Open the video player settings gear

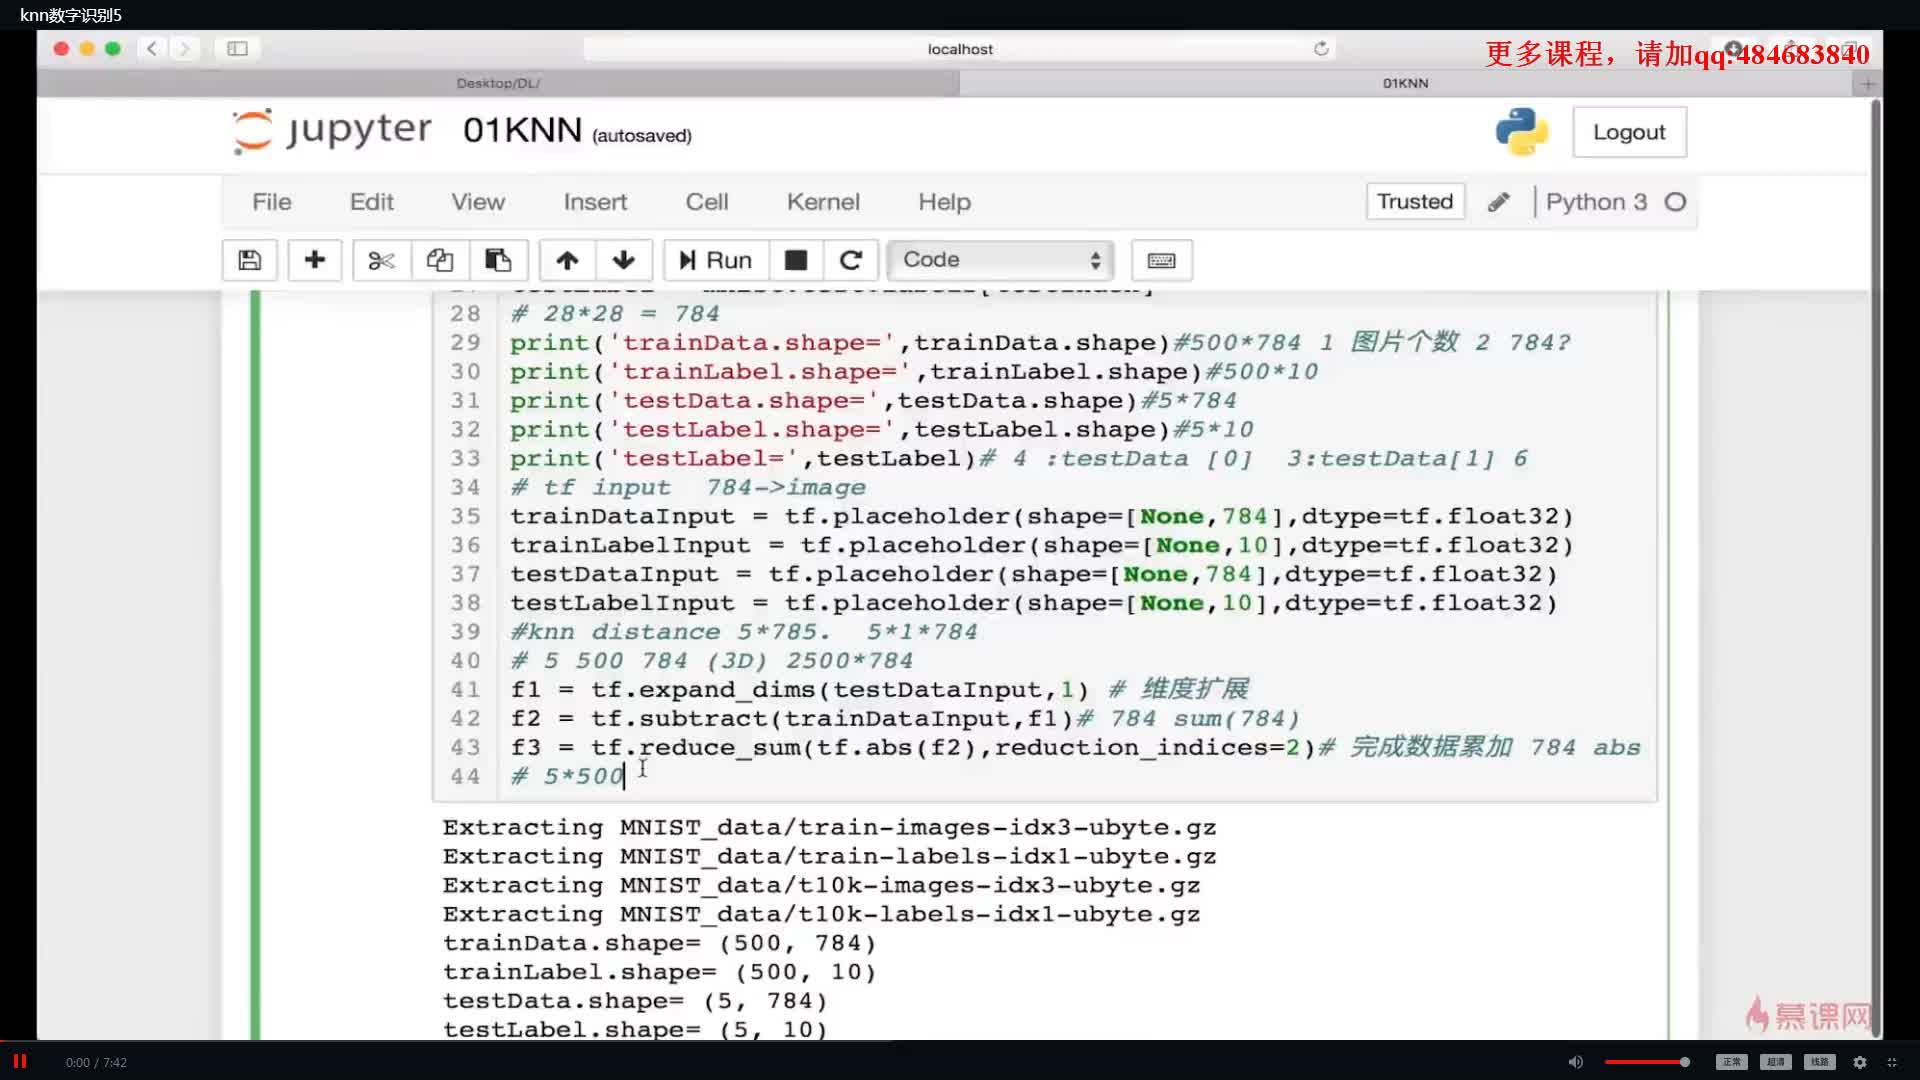tap(1860, 1062)
